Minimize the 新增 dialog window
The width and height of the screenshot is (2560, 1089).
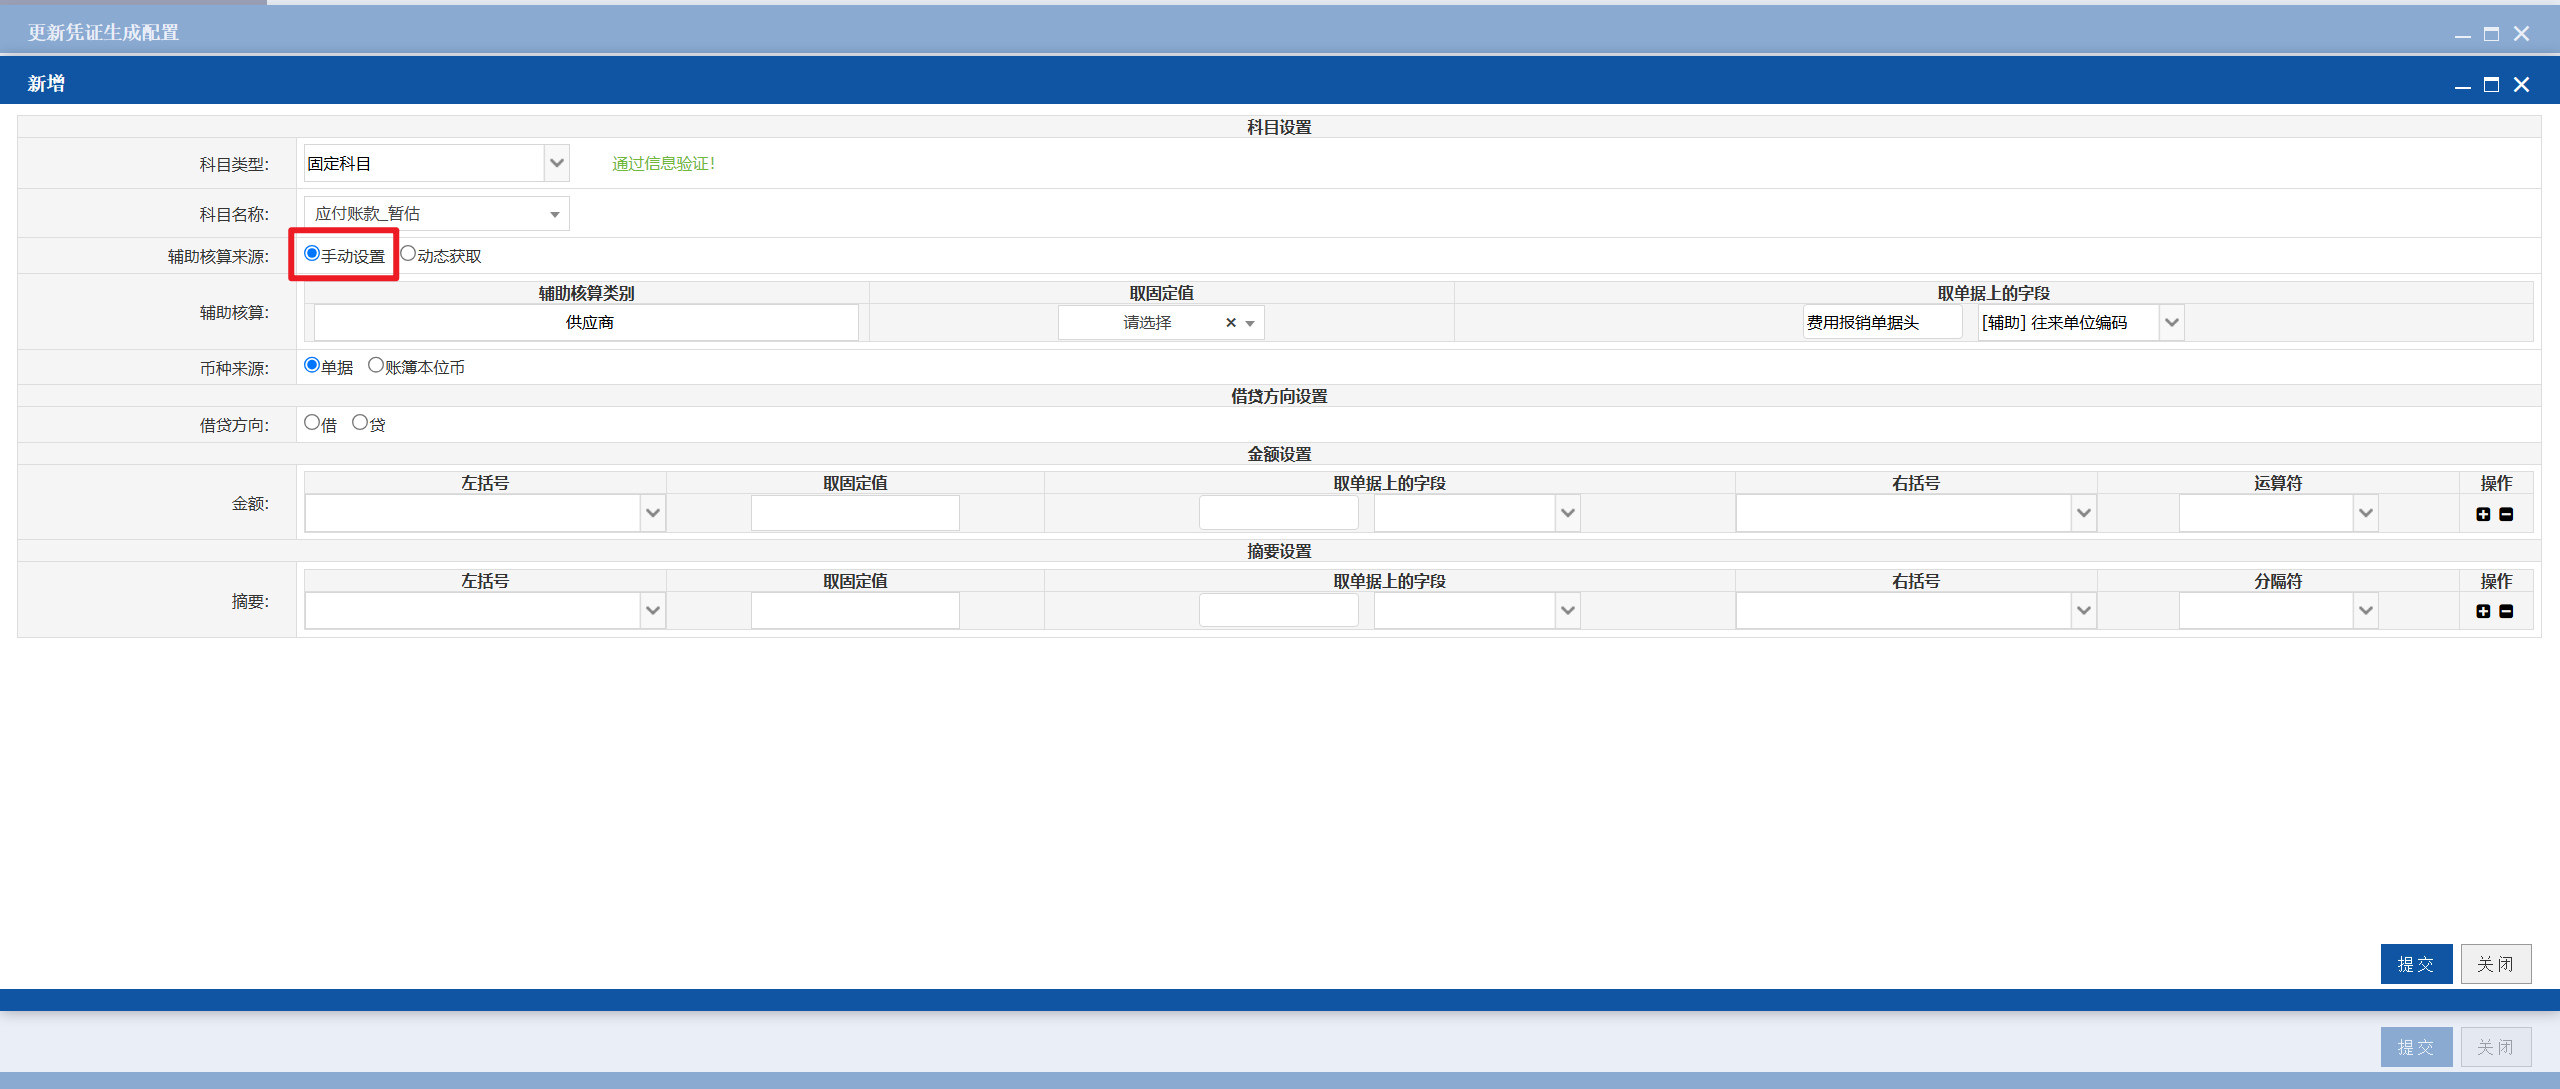coord(2462,85)
